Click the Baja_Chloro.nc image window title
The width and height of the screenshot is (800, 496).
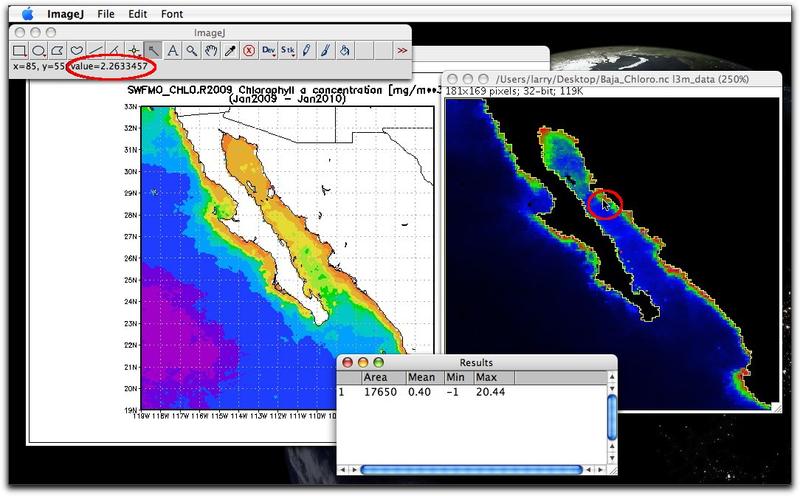(622, 79)
